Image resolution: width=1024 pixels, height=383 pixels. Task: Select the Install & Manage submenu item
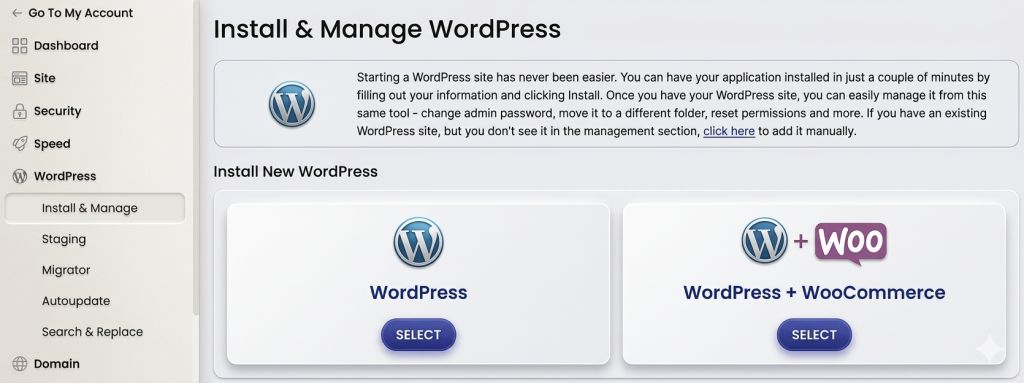click(x=95, y=208)
